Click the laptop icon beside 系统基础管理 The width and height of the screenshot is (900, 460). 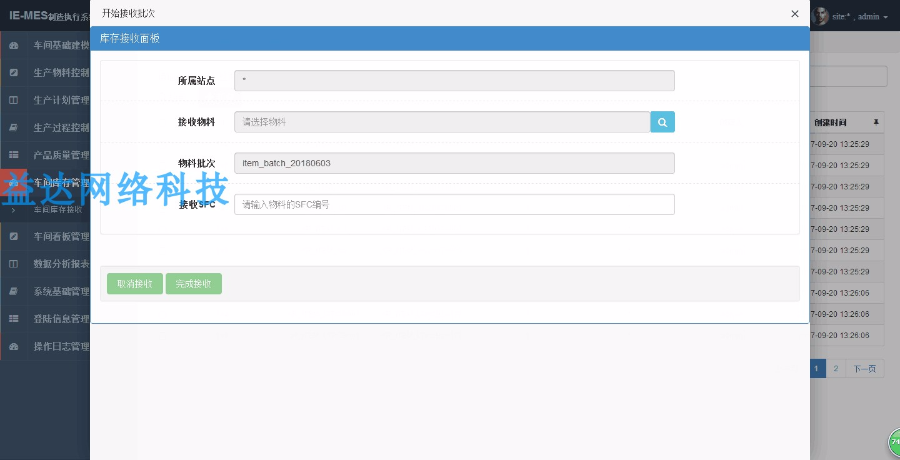[x=14, y=292]
